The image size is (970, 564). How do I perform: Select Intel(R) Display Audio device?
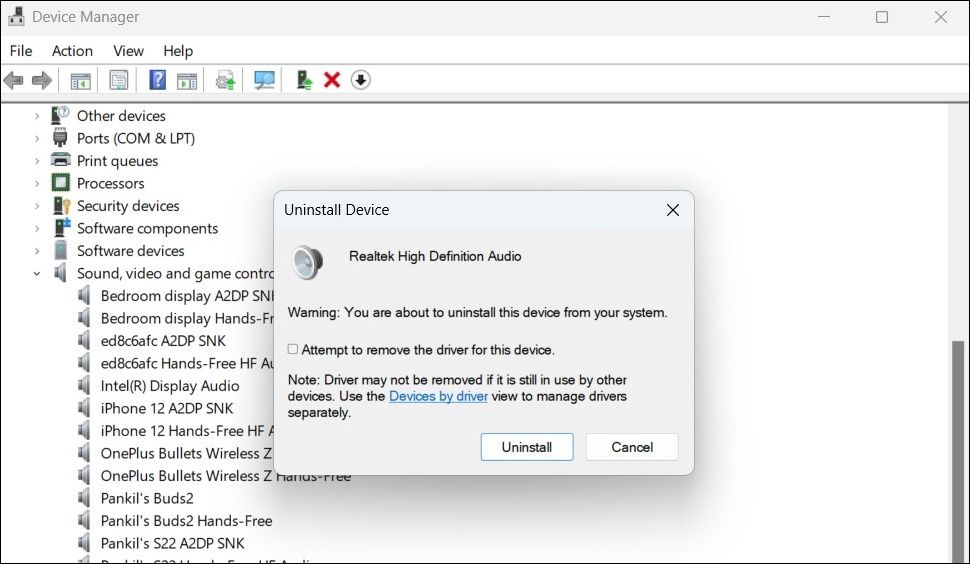[170, 386]
